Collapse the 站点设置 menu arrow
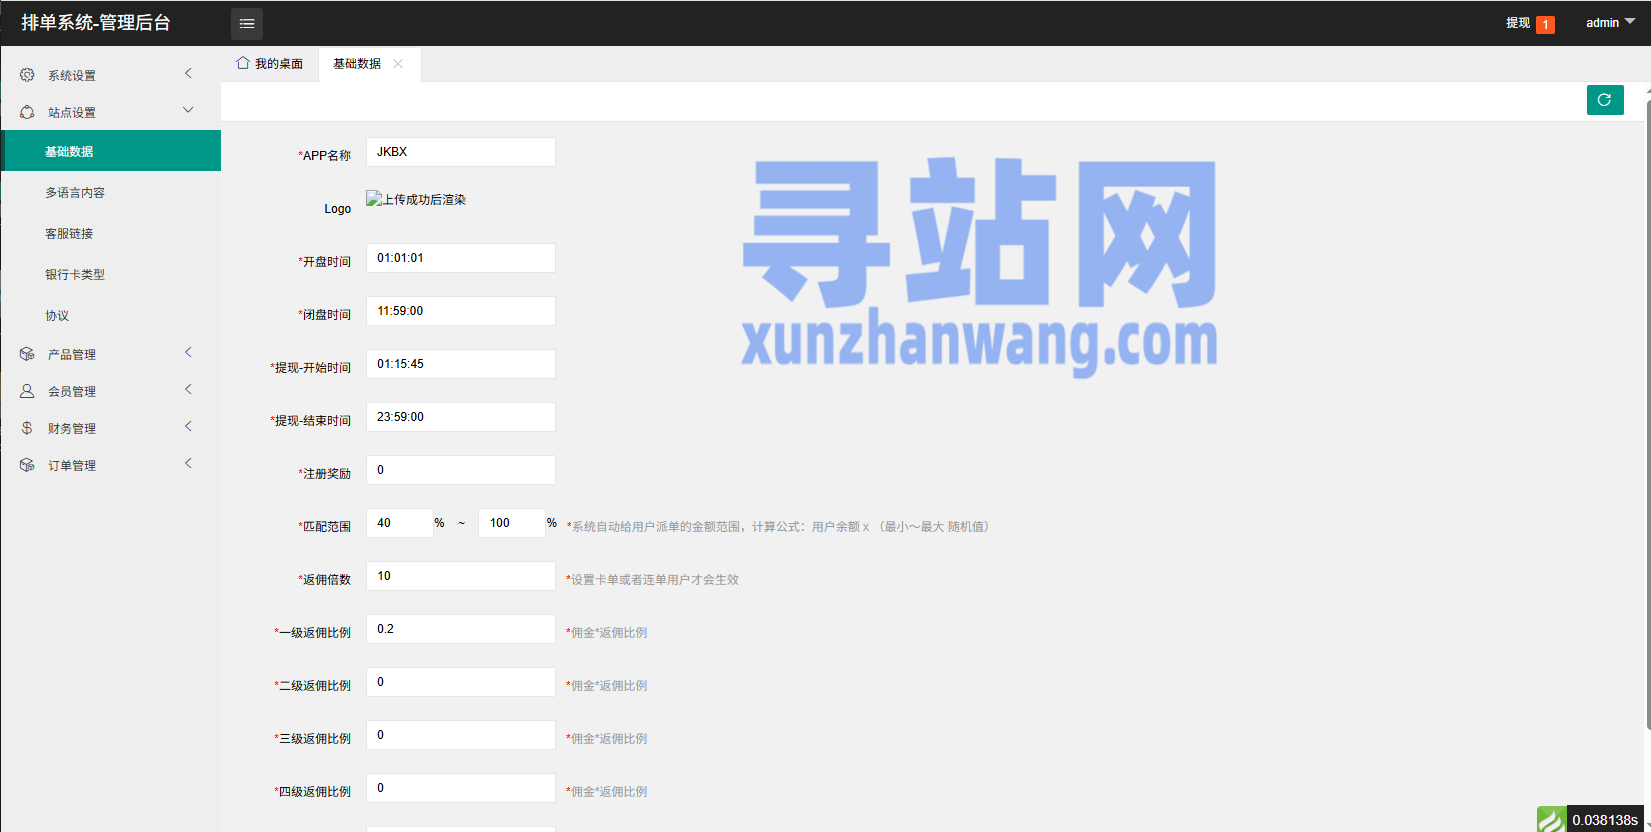Image resolution: width=1651 pixels, height=832 pixels. coord(188,111)
